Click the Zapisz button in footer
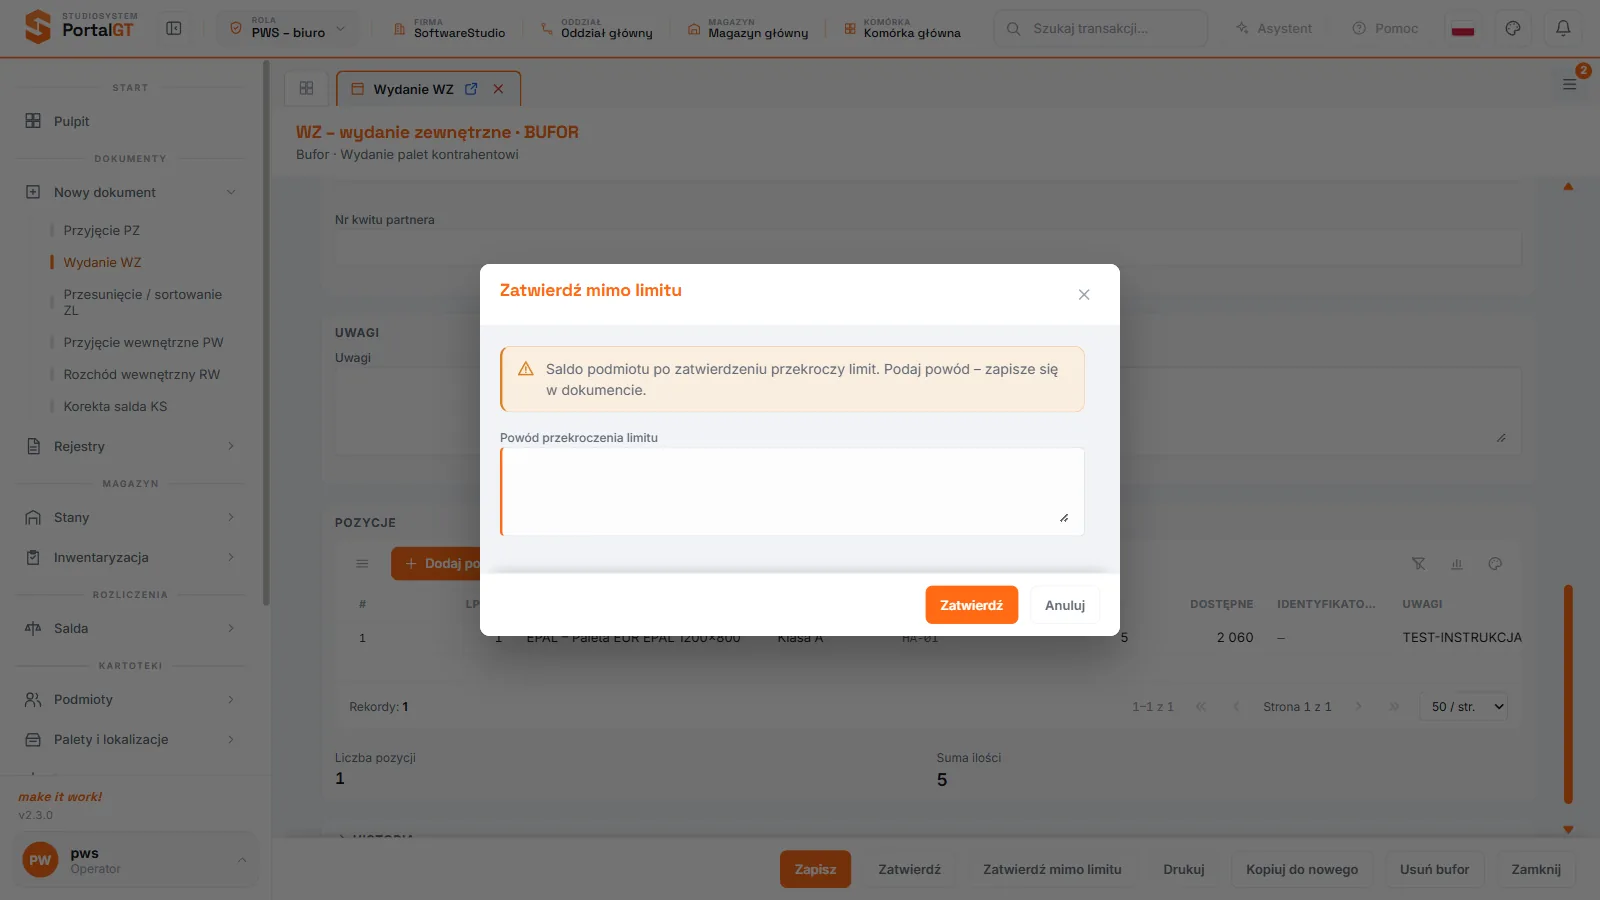 pyautogui.click(x=815, y=869)
